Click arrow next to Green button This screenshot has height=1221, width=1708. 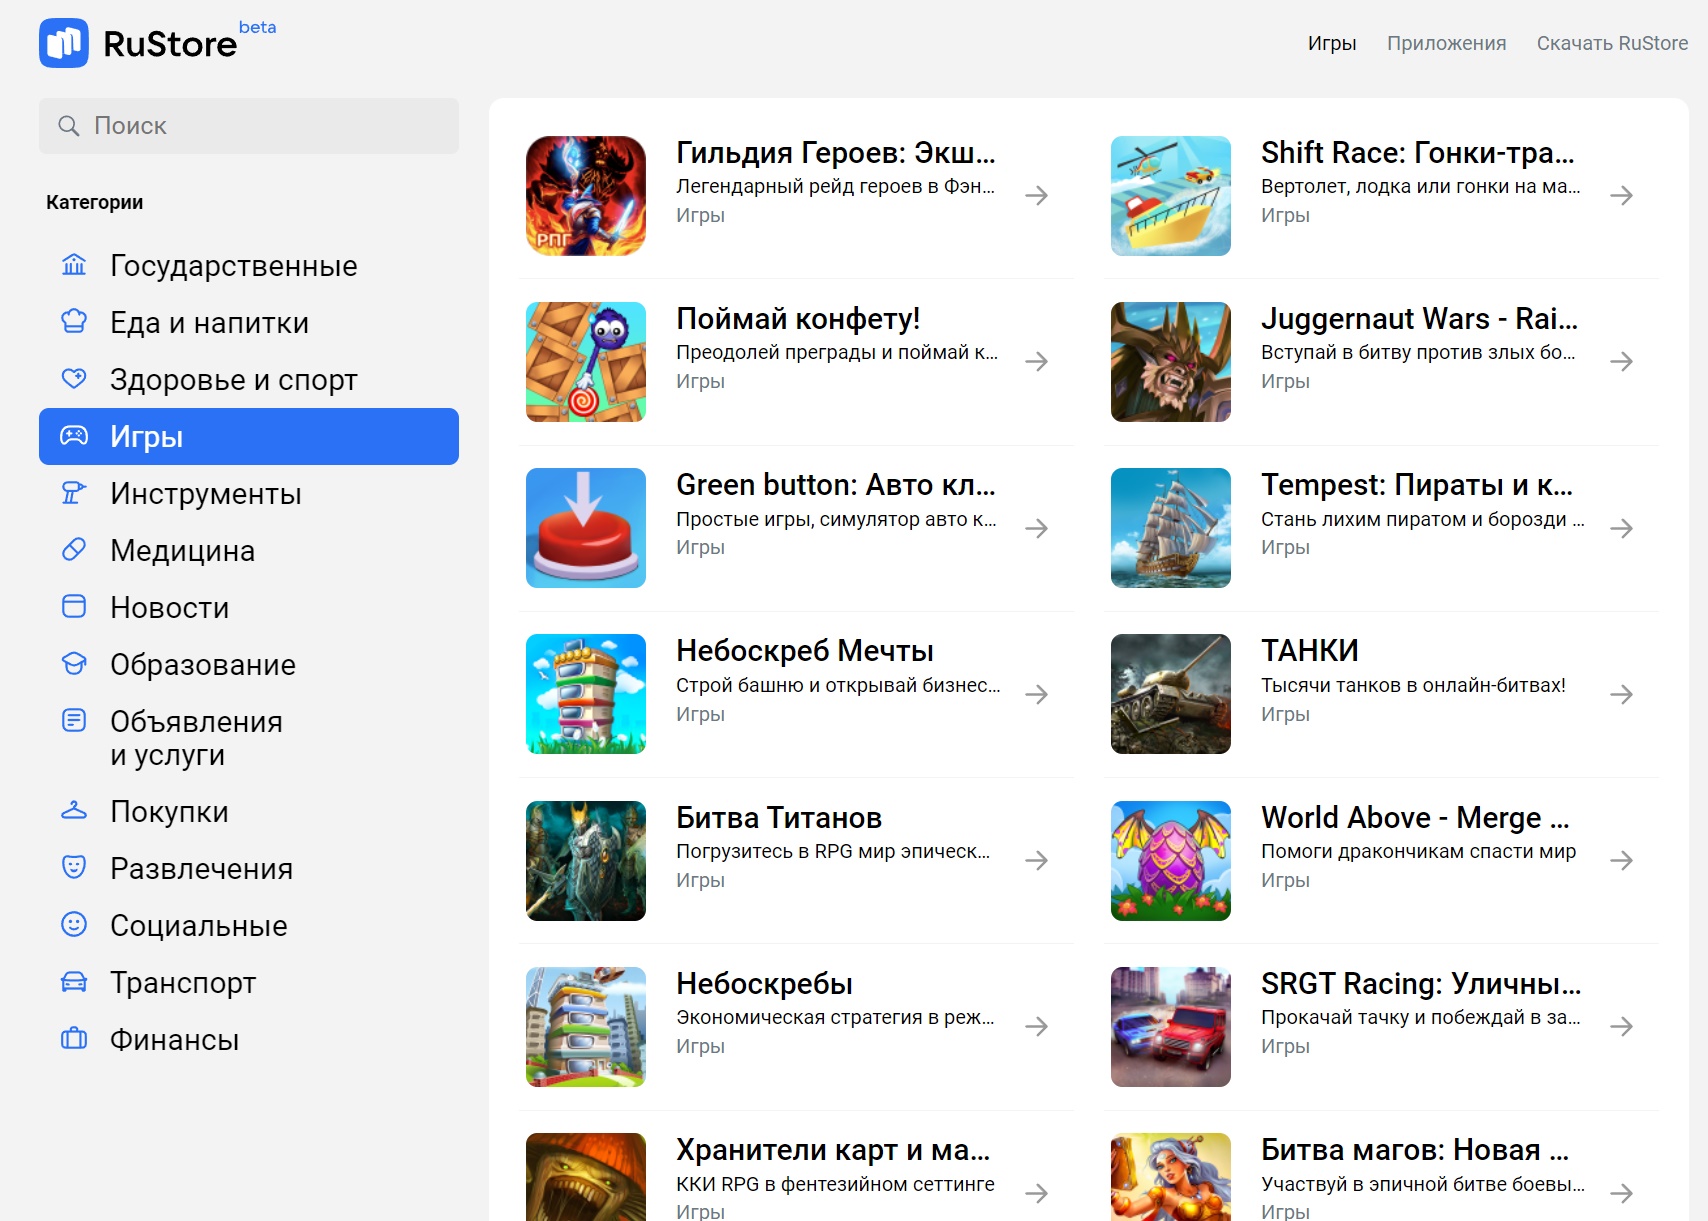(x=1037, y=528)
